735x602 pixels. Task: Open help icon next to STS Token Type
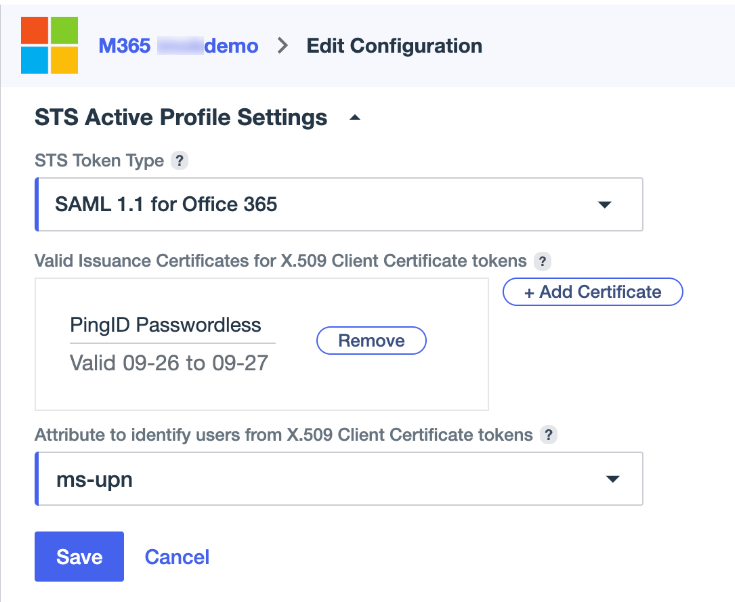point(180,161)
